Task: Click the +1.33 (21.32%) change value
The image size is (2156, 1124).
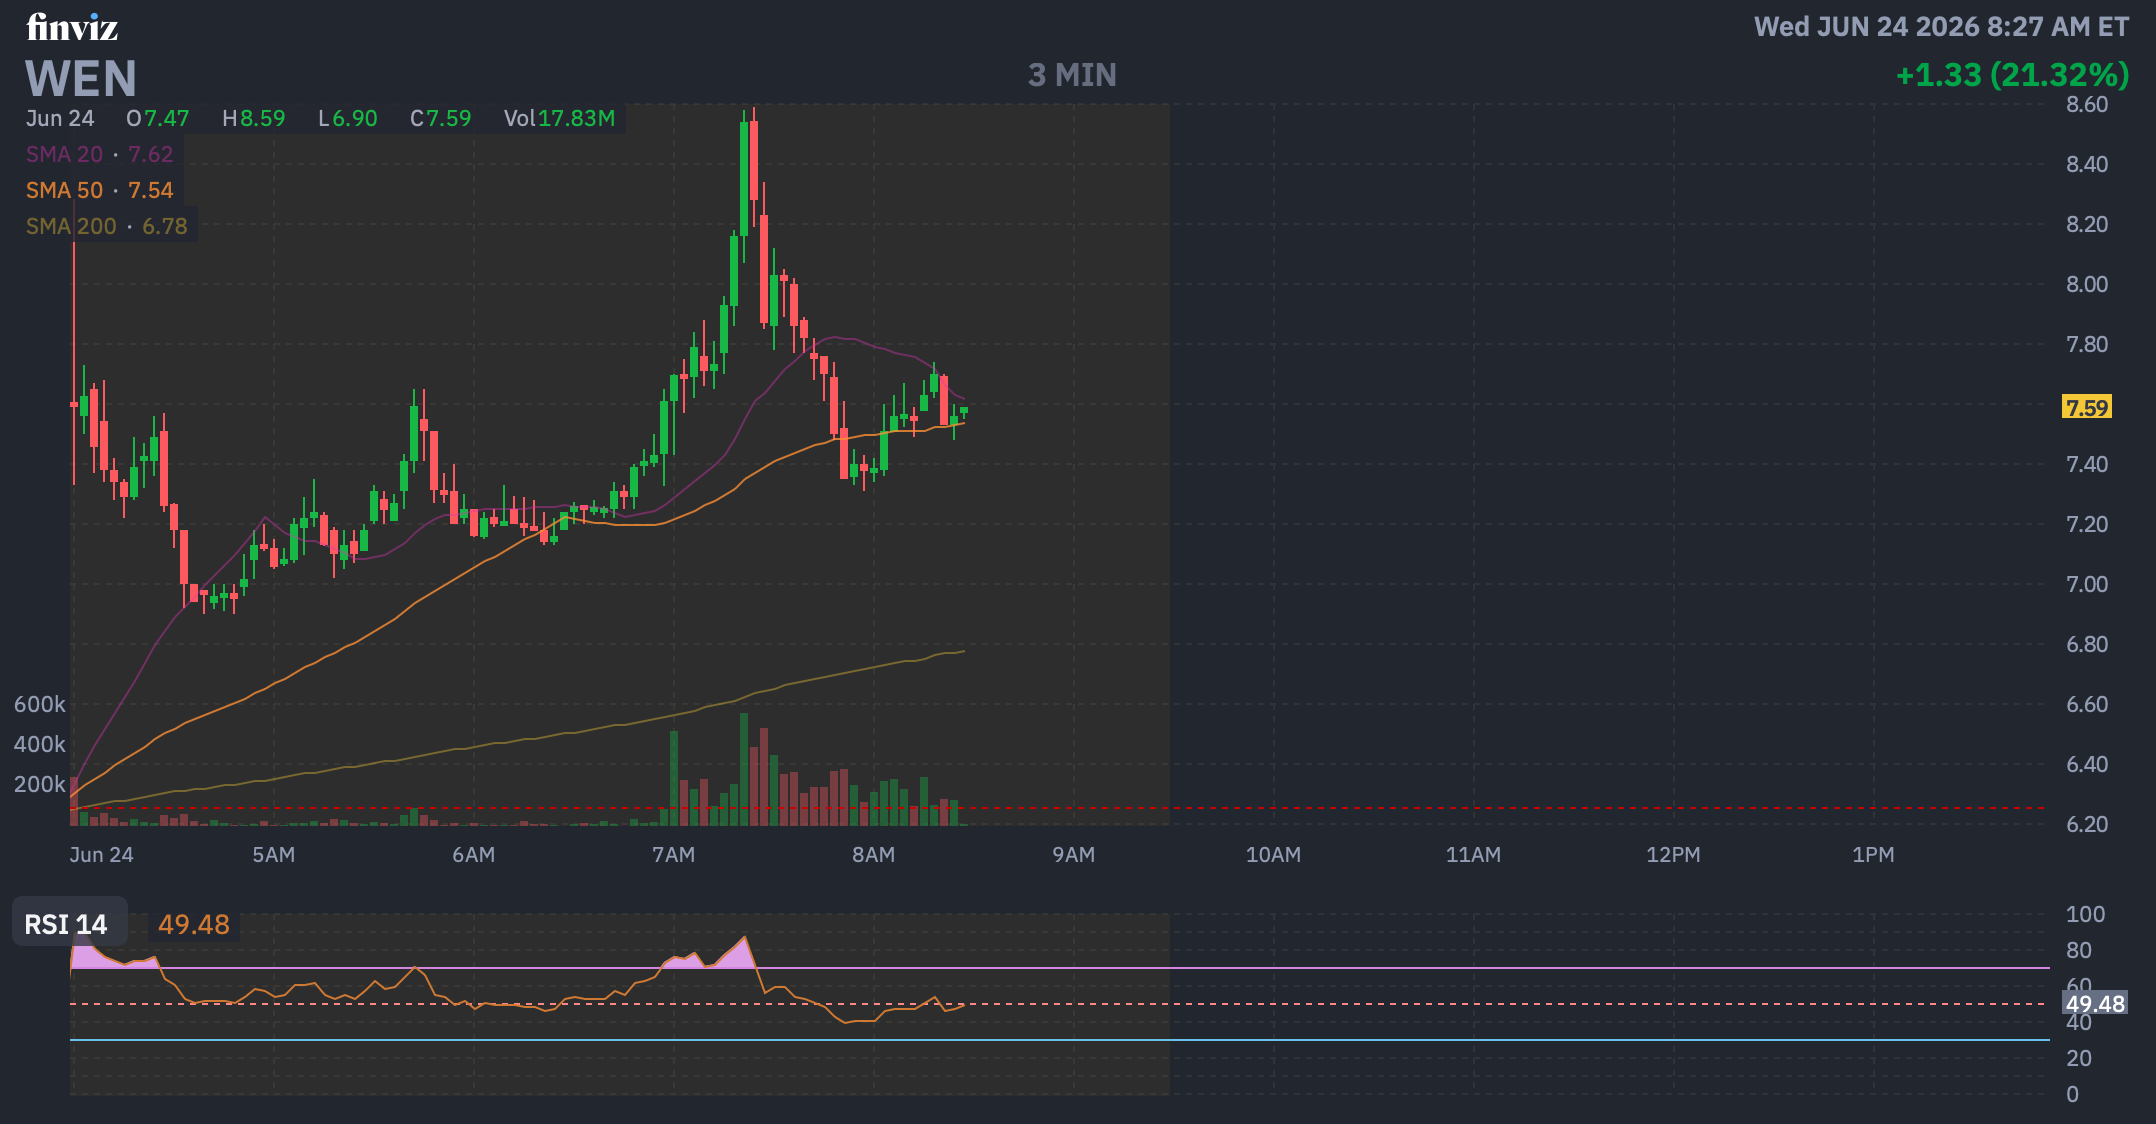Action: point(2012,75)
